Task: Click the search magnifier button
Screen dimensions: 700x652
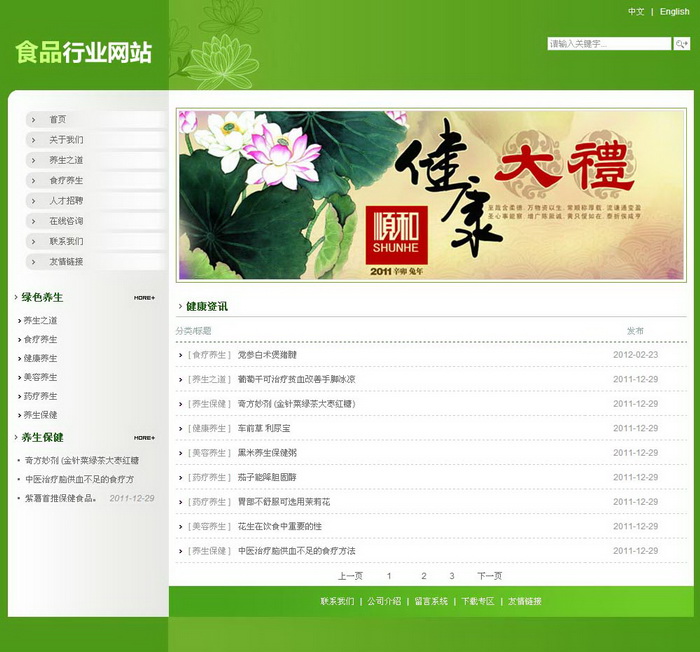Action: click(681, 44)
